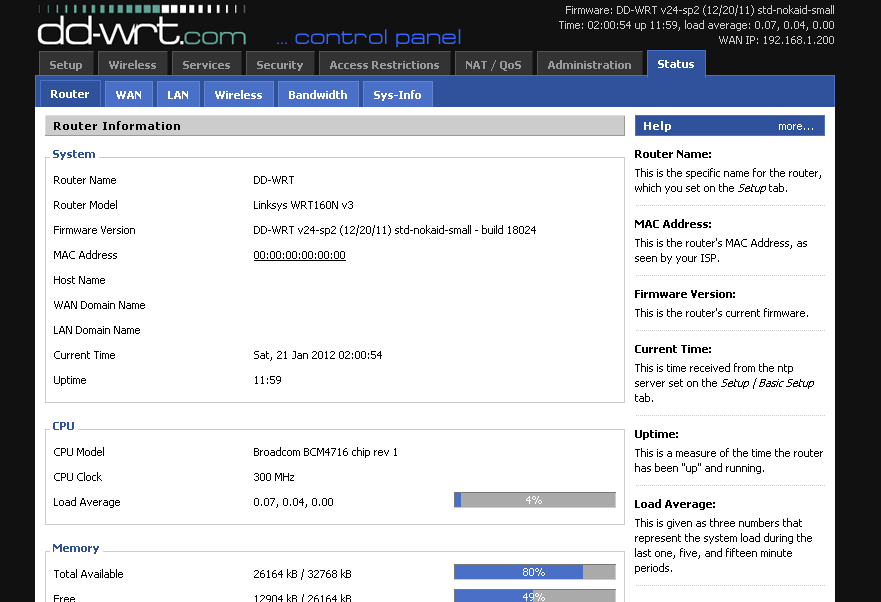
Task: Click the Uptime value 11:59
Action: pos(267,380)
